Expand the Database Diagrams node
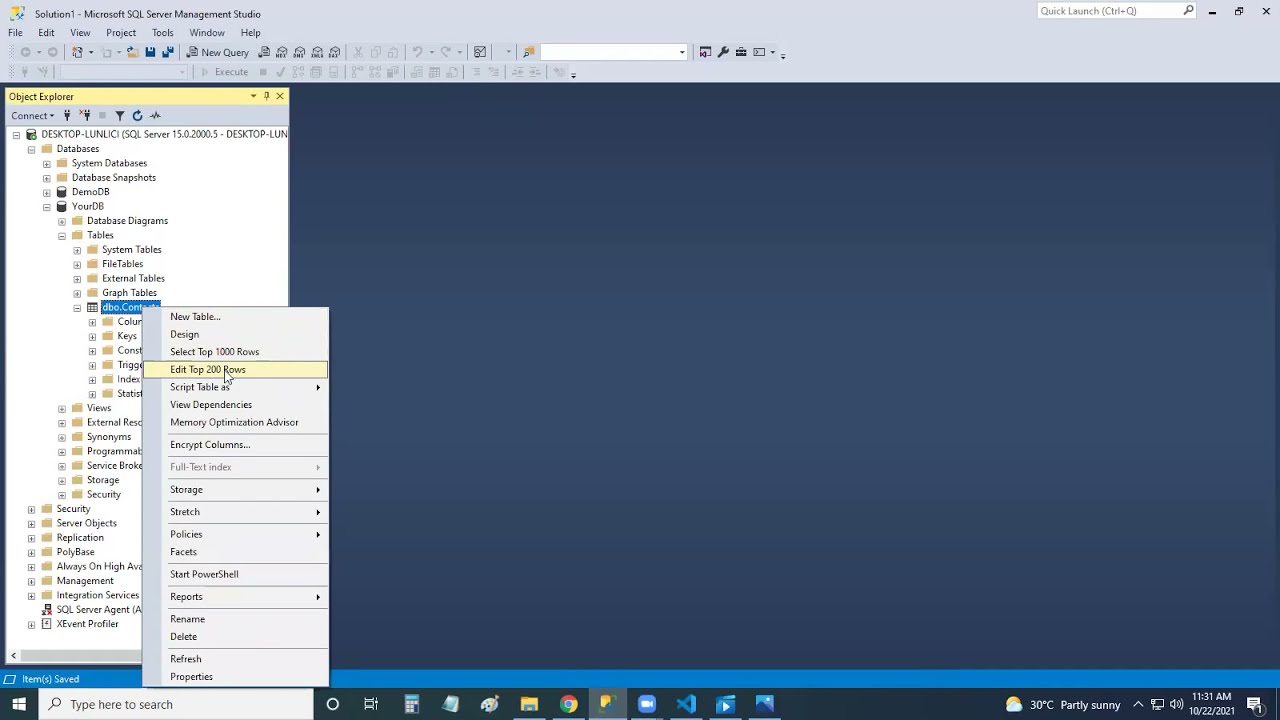1280x720 pixels. (x=62, y=221)
